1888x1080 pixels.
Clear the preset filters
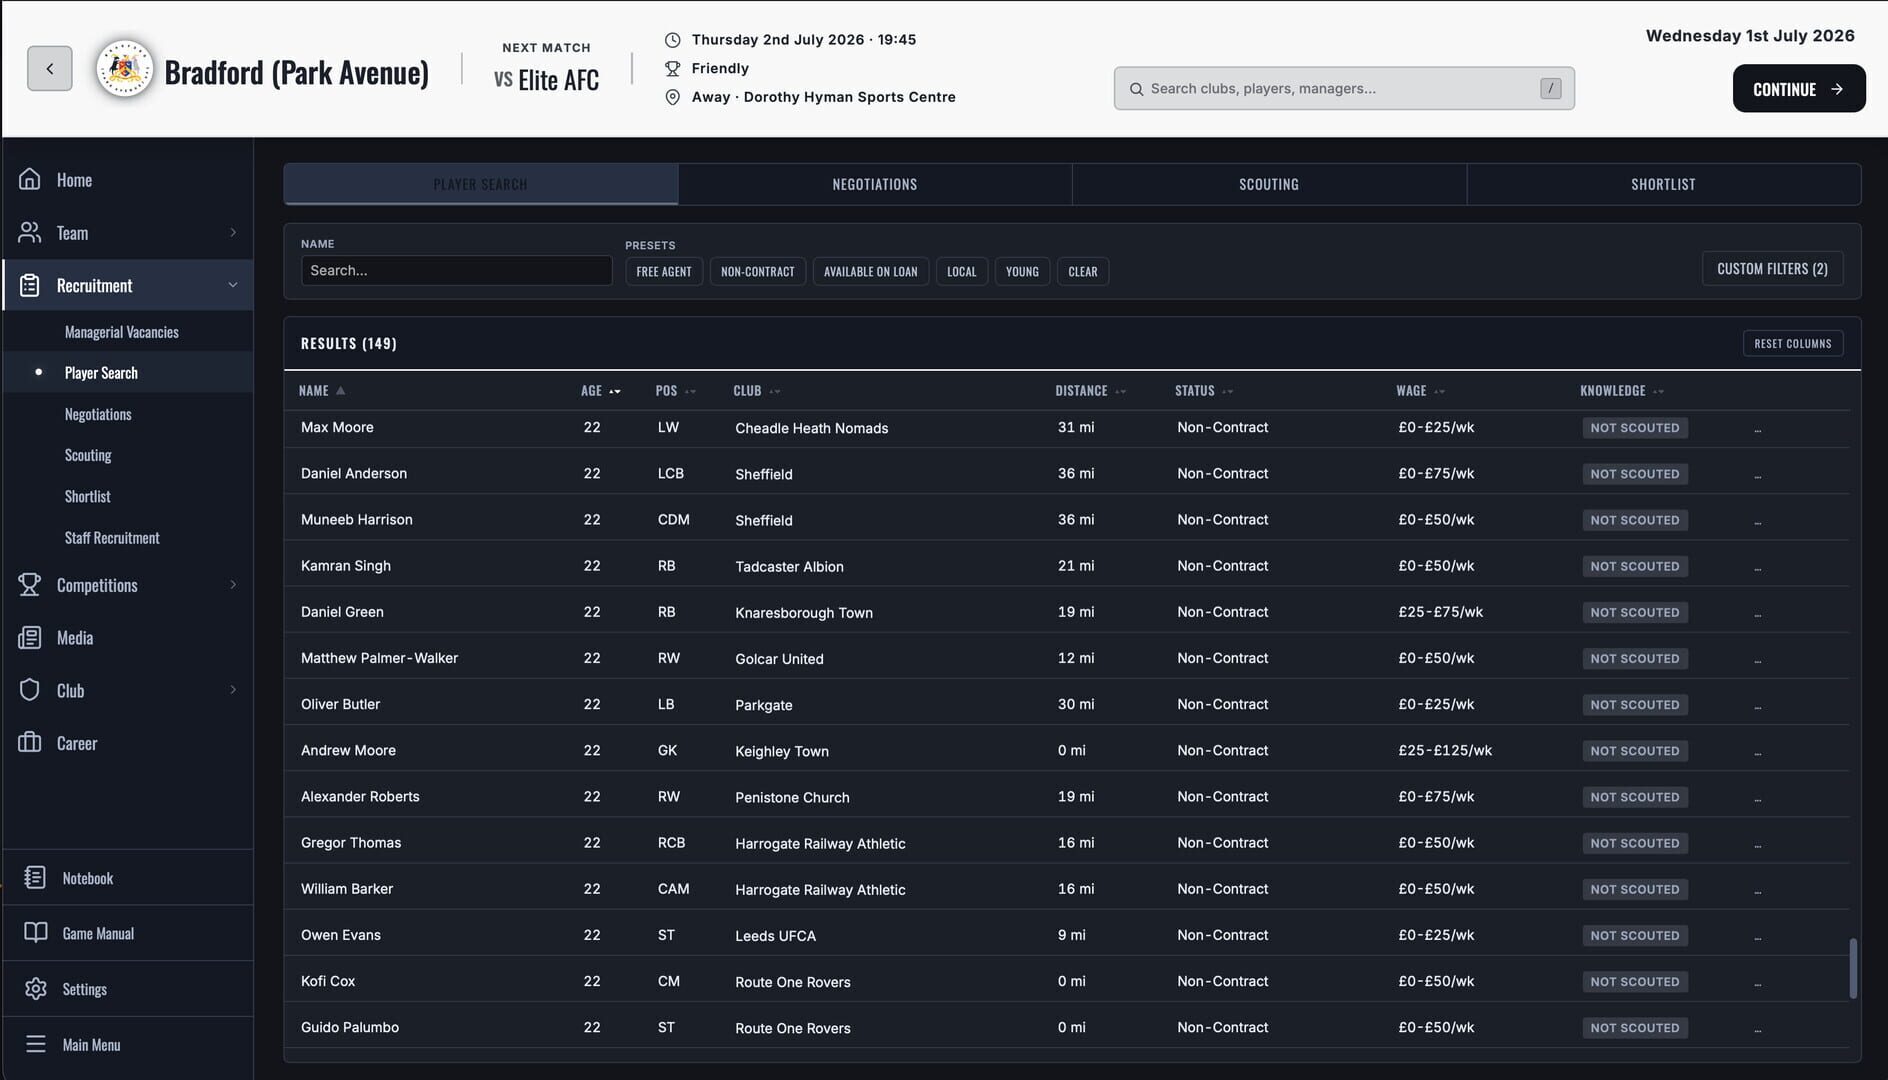click(x=1082, y=271)
